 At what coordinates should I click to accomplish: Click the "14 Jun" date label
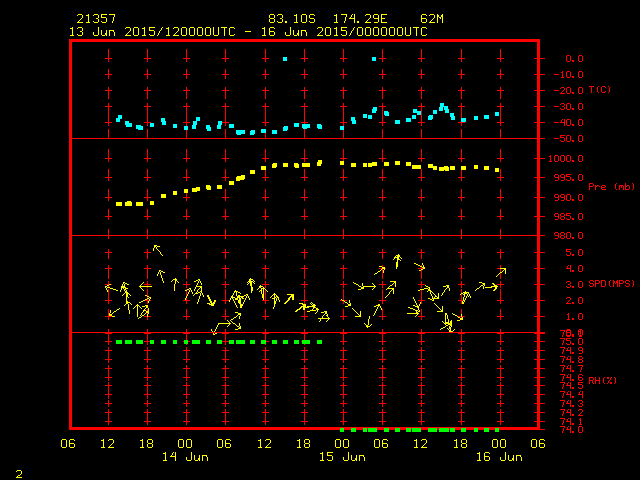click(185, 457)
